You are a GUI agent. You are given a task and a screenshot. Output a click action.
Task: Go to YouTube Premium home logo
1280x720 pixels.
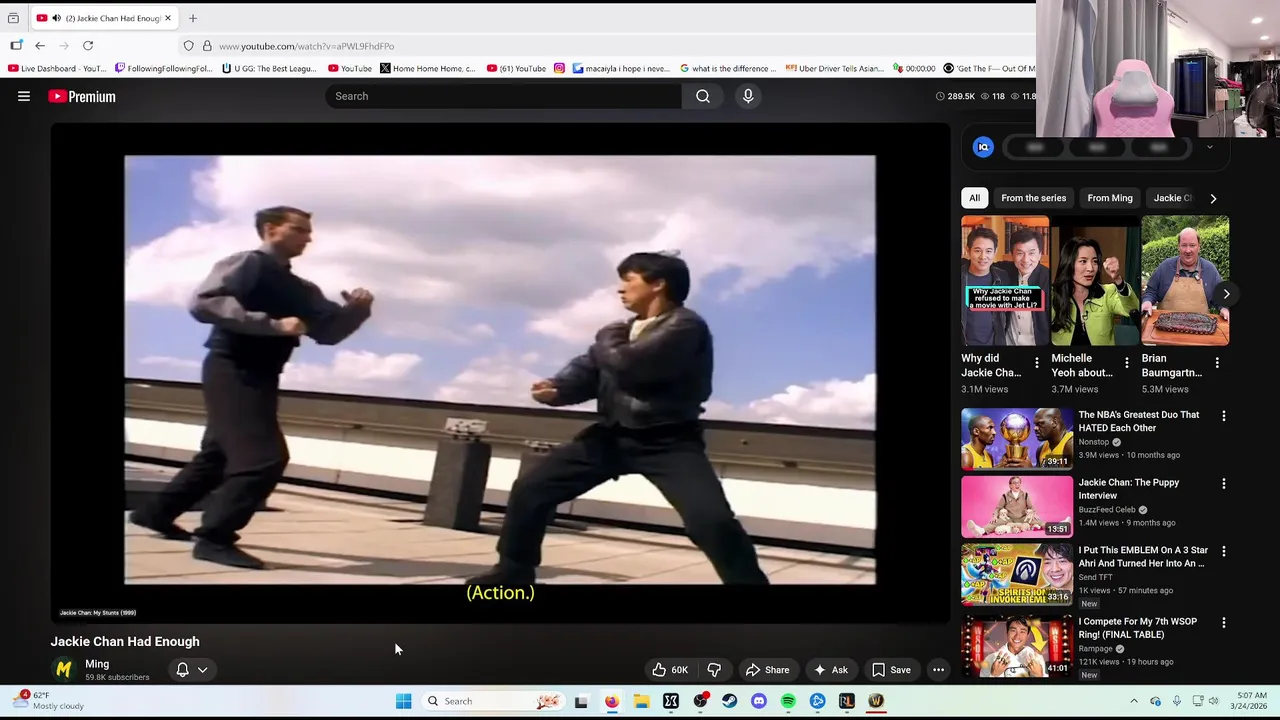[x=82, y=96]
